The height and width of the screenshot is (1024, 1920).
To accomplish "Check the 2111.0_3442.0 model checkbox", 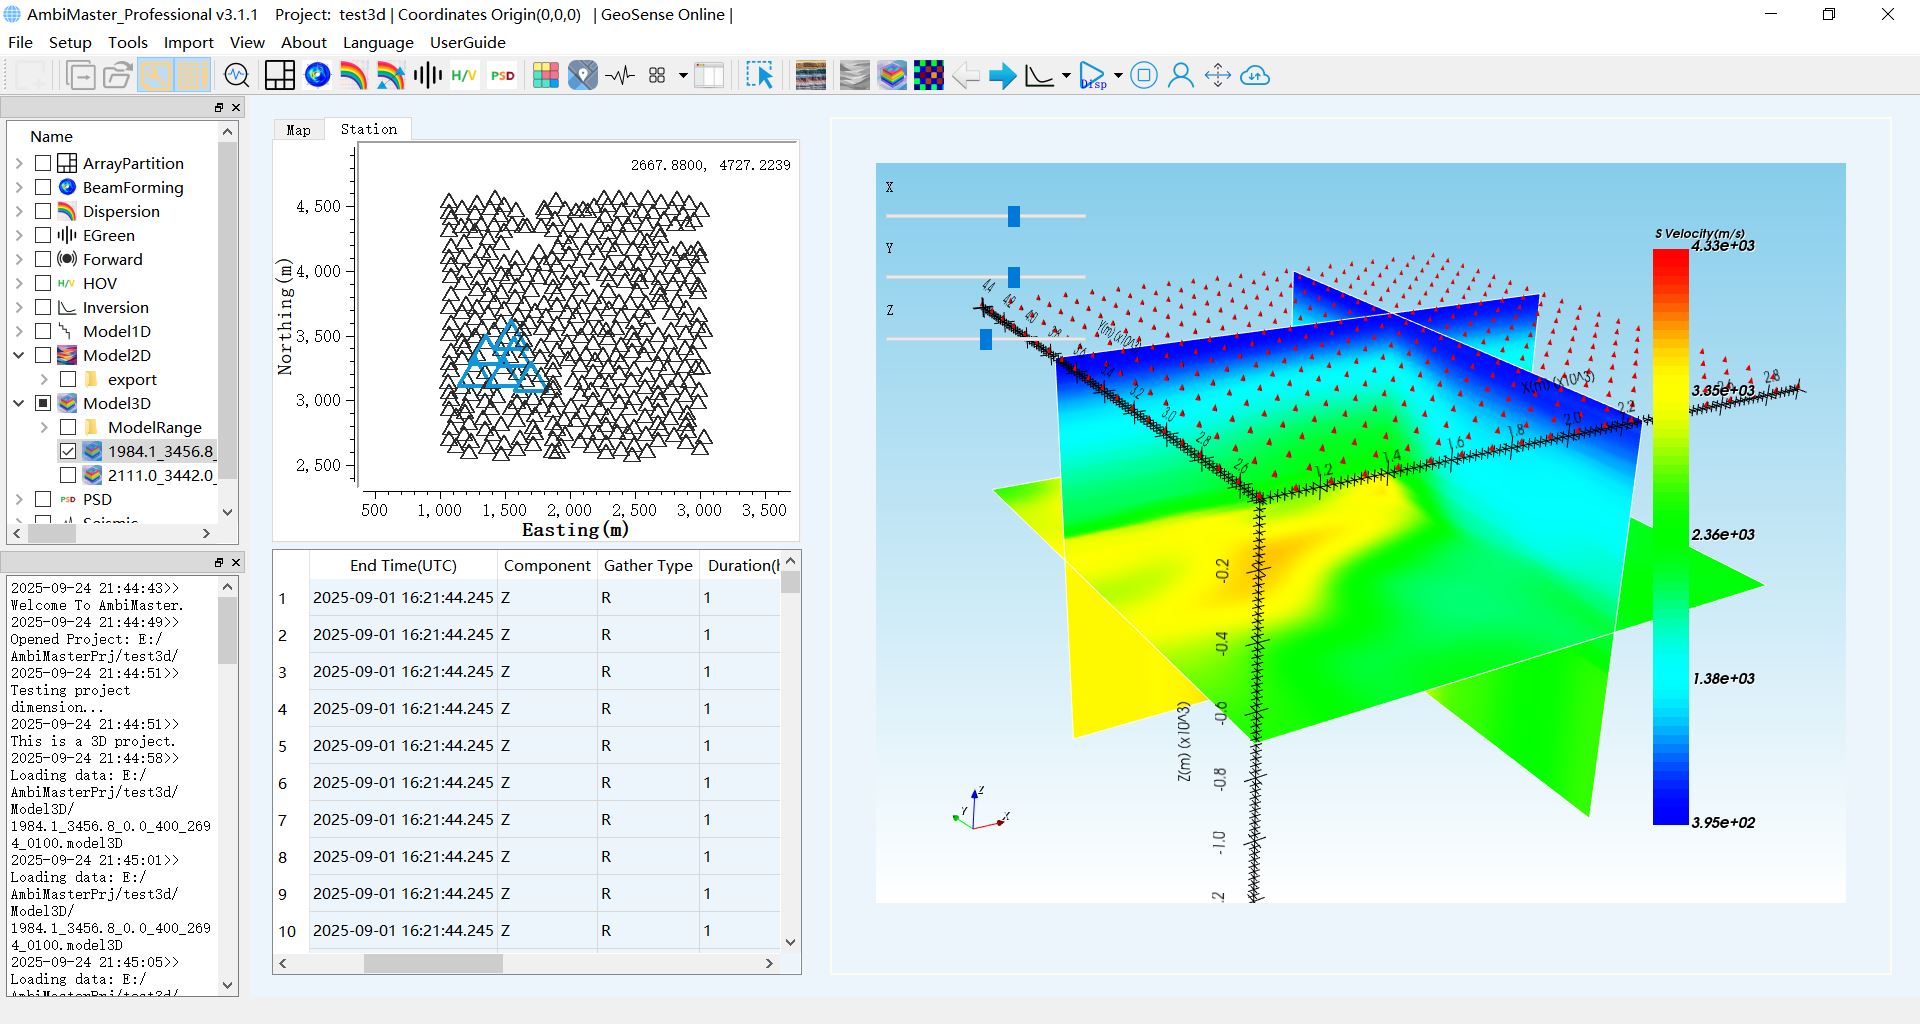I will click(x=68, y=475).
